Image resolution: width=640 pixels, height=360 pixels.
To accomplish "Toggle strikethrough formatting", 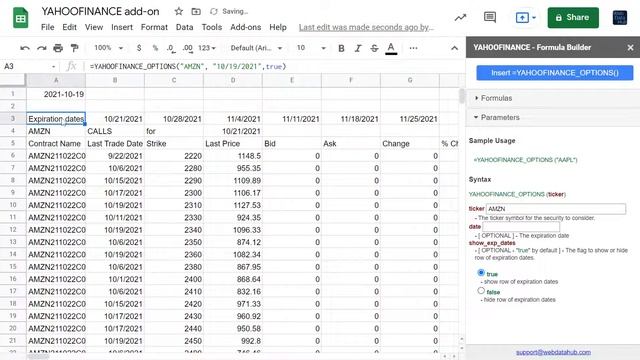I will pyautogui.click(x=374, y=48).
